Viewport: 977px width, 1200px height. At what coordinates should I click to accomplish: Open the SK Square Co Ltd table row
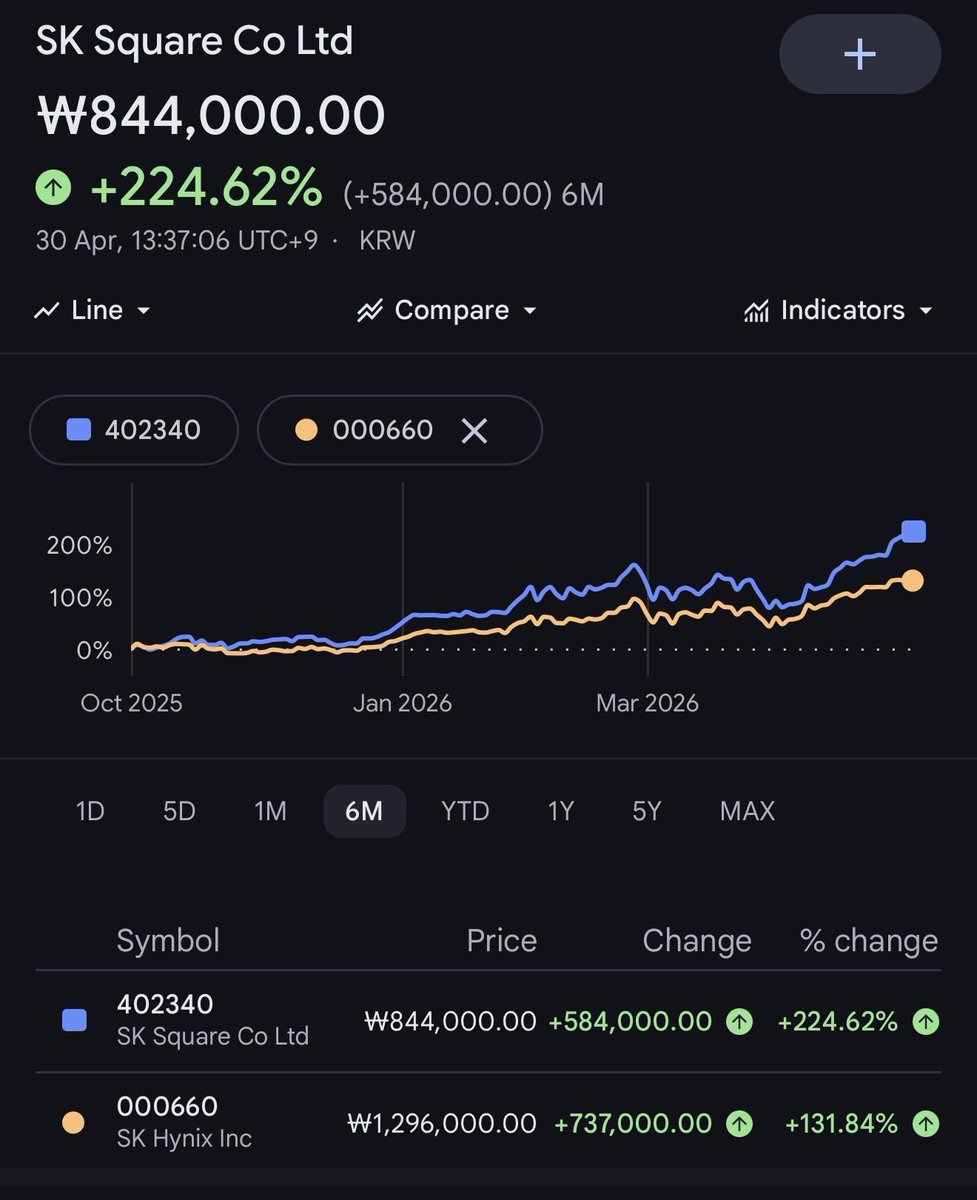[488, 1021]
